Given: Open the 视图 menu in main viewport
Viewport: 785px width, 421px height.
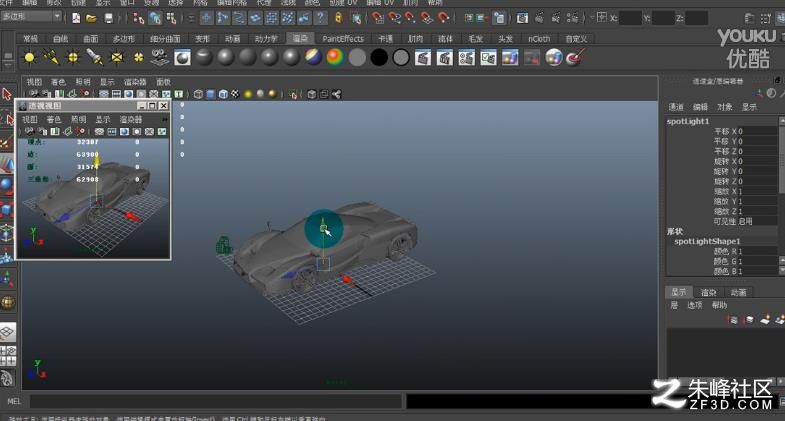Looking at the screenshot, I should [34, 82].
